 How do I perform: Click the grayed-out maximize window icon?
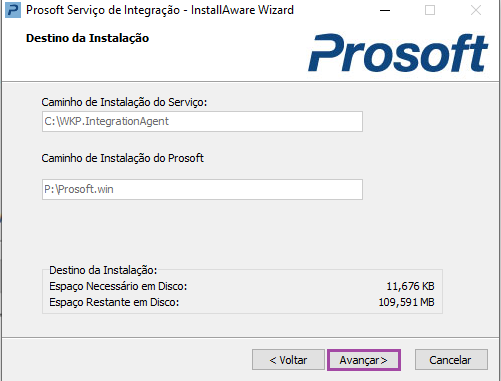pos(430,10)
